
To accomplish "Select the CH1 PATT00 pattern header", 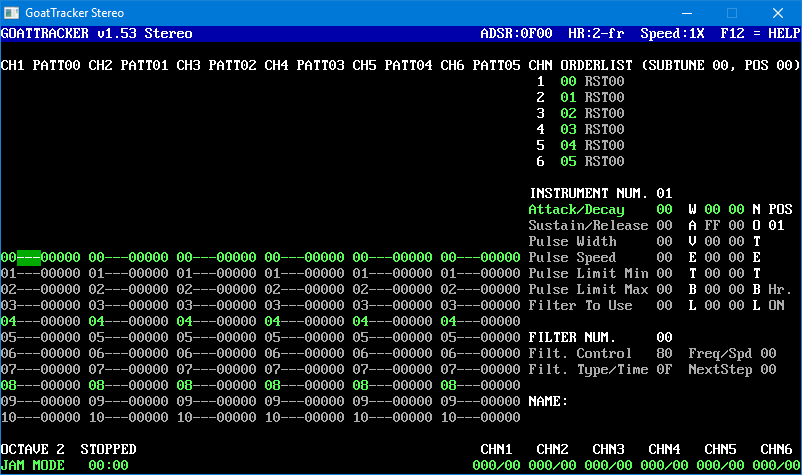I will click(40, 65).
